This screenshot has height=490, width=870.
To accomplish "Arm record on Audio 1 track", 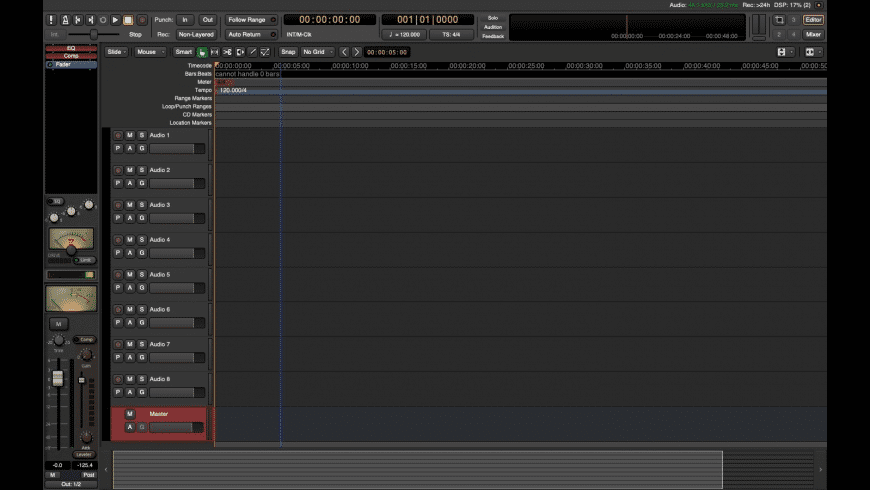I will [x=118, y=135].
